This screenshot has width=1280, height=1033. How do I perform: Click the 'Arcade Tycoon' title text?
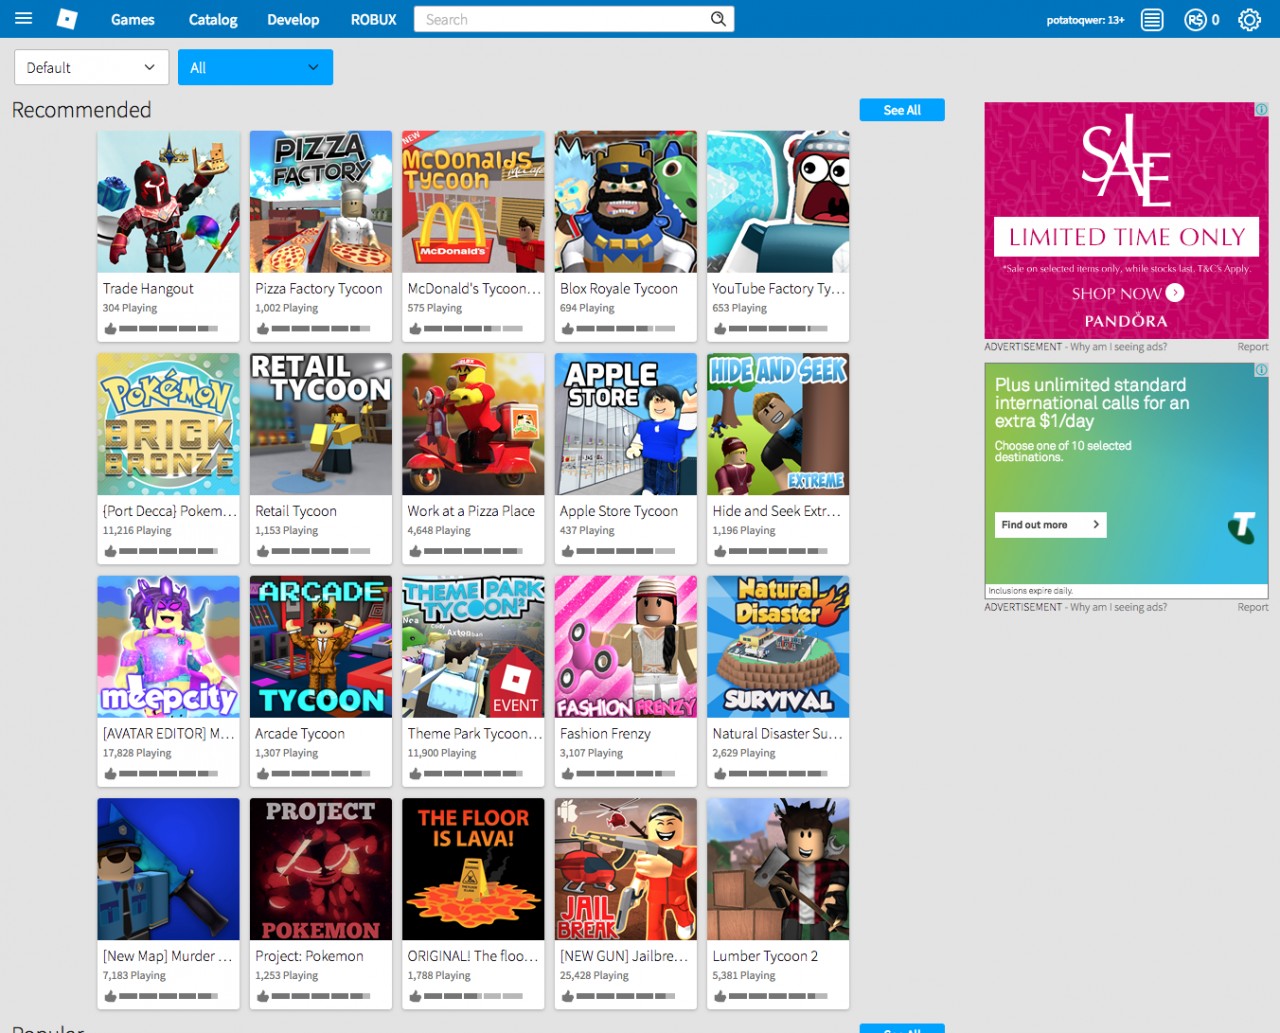(x=300, y=733)
